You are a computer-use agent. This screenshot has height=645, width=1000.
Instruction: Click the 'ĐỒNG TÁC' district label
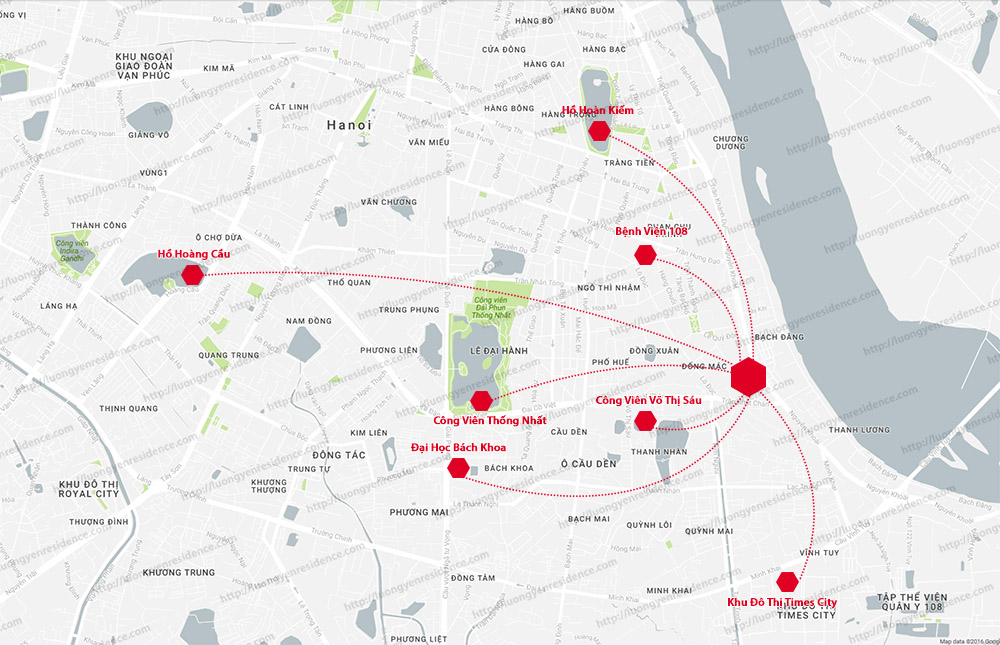tap(339, 455)
